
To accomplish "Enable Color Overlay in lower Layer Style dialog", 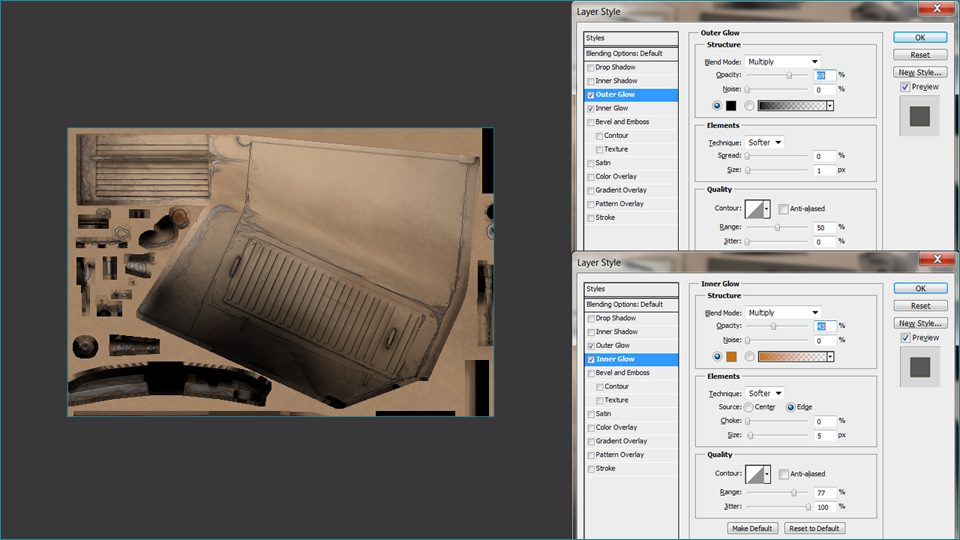I will (x=591, y=428).
